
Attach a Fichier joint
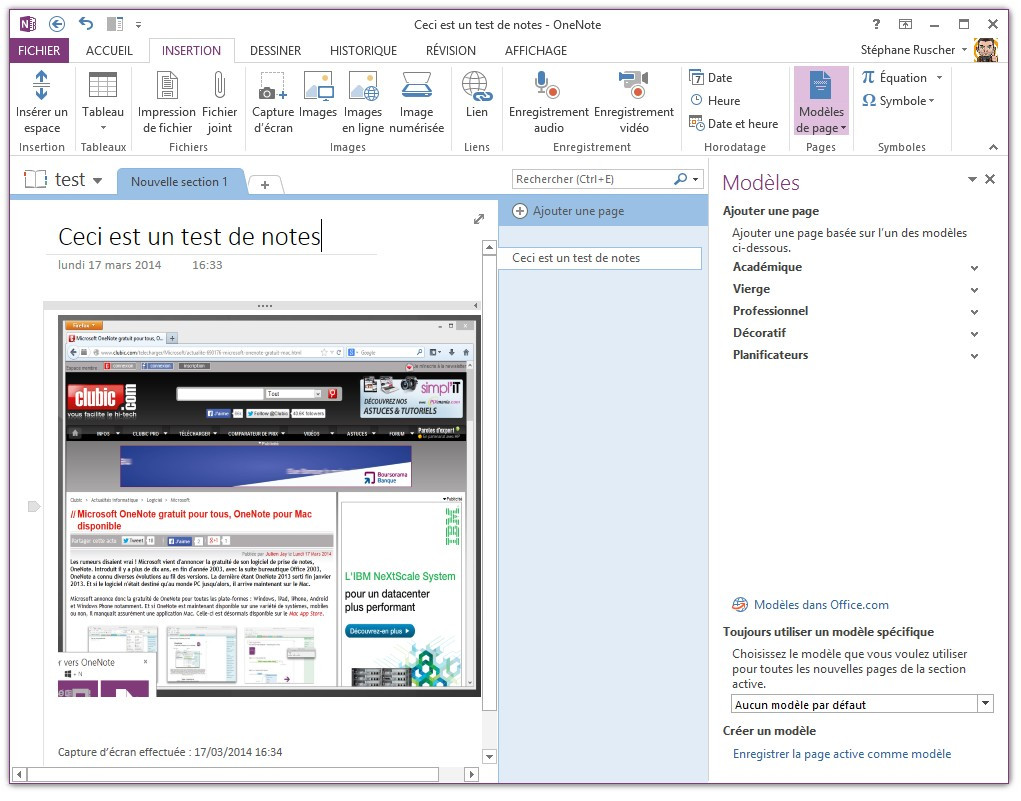[219, 102]
